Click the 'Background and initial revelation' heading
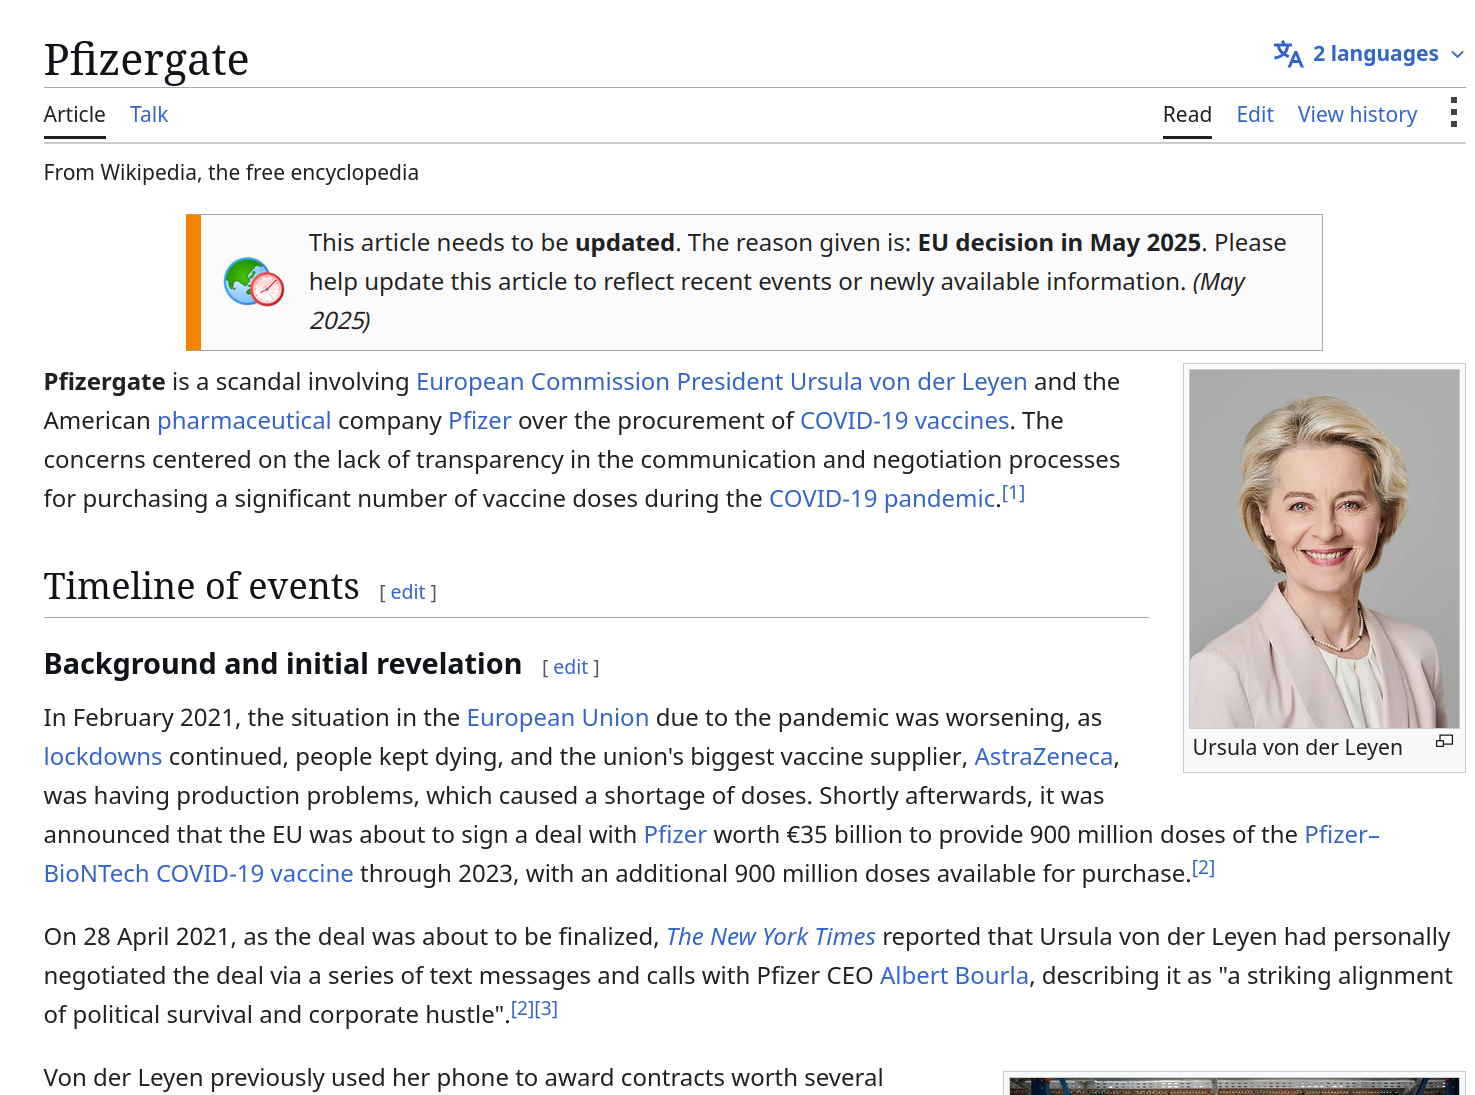Viewport: 1475px width, 1095px height. click(283, 664)
